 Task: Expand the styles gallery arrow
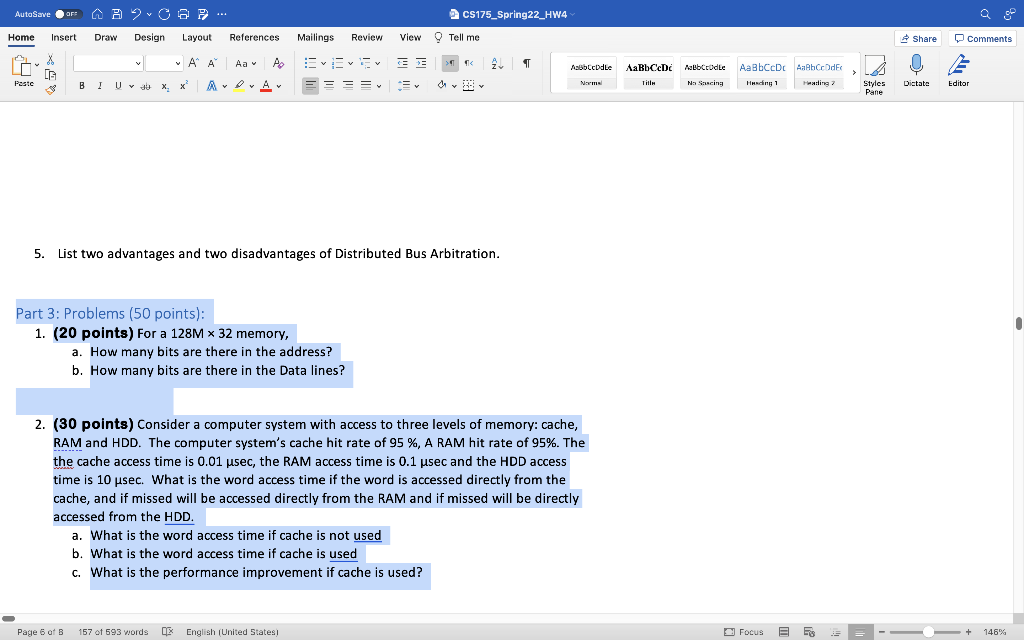[x=854, y=72]
